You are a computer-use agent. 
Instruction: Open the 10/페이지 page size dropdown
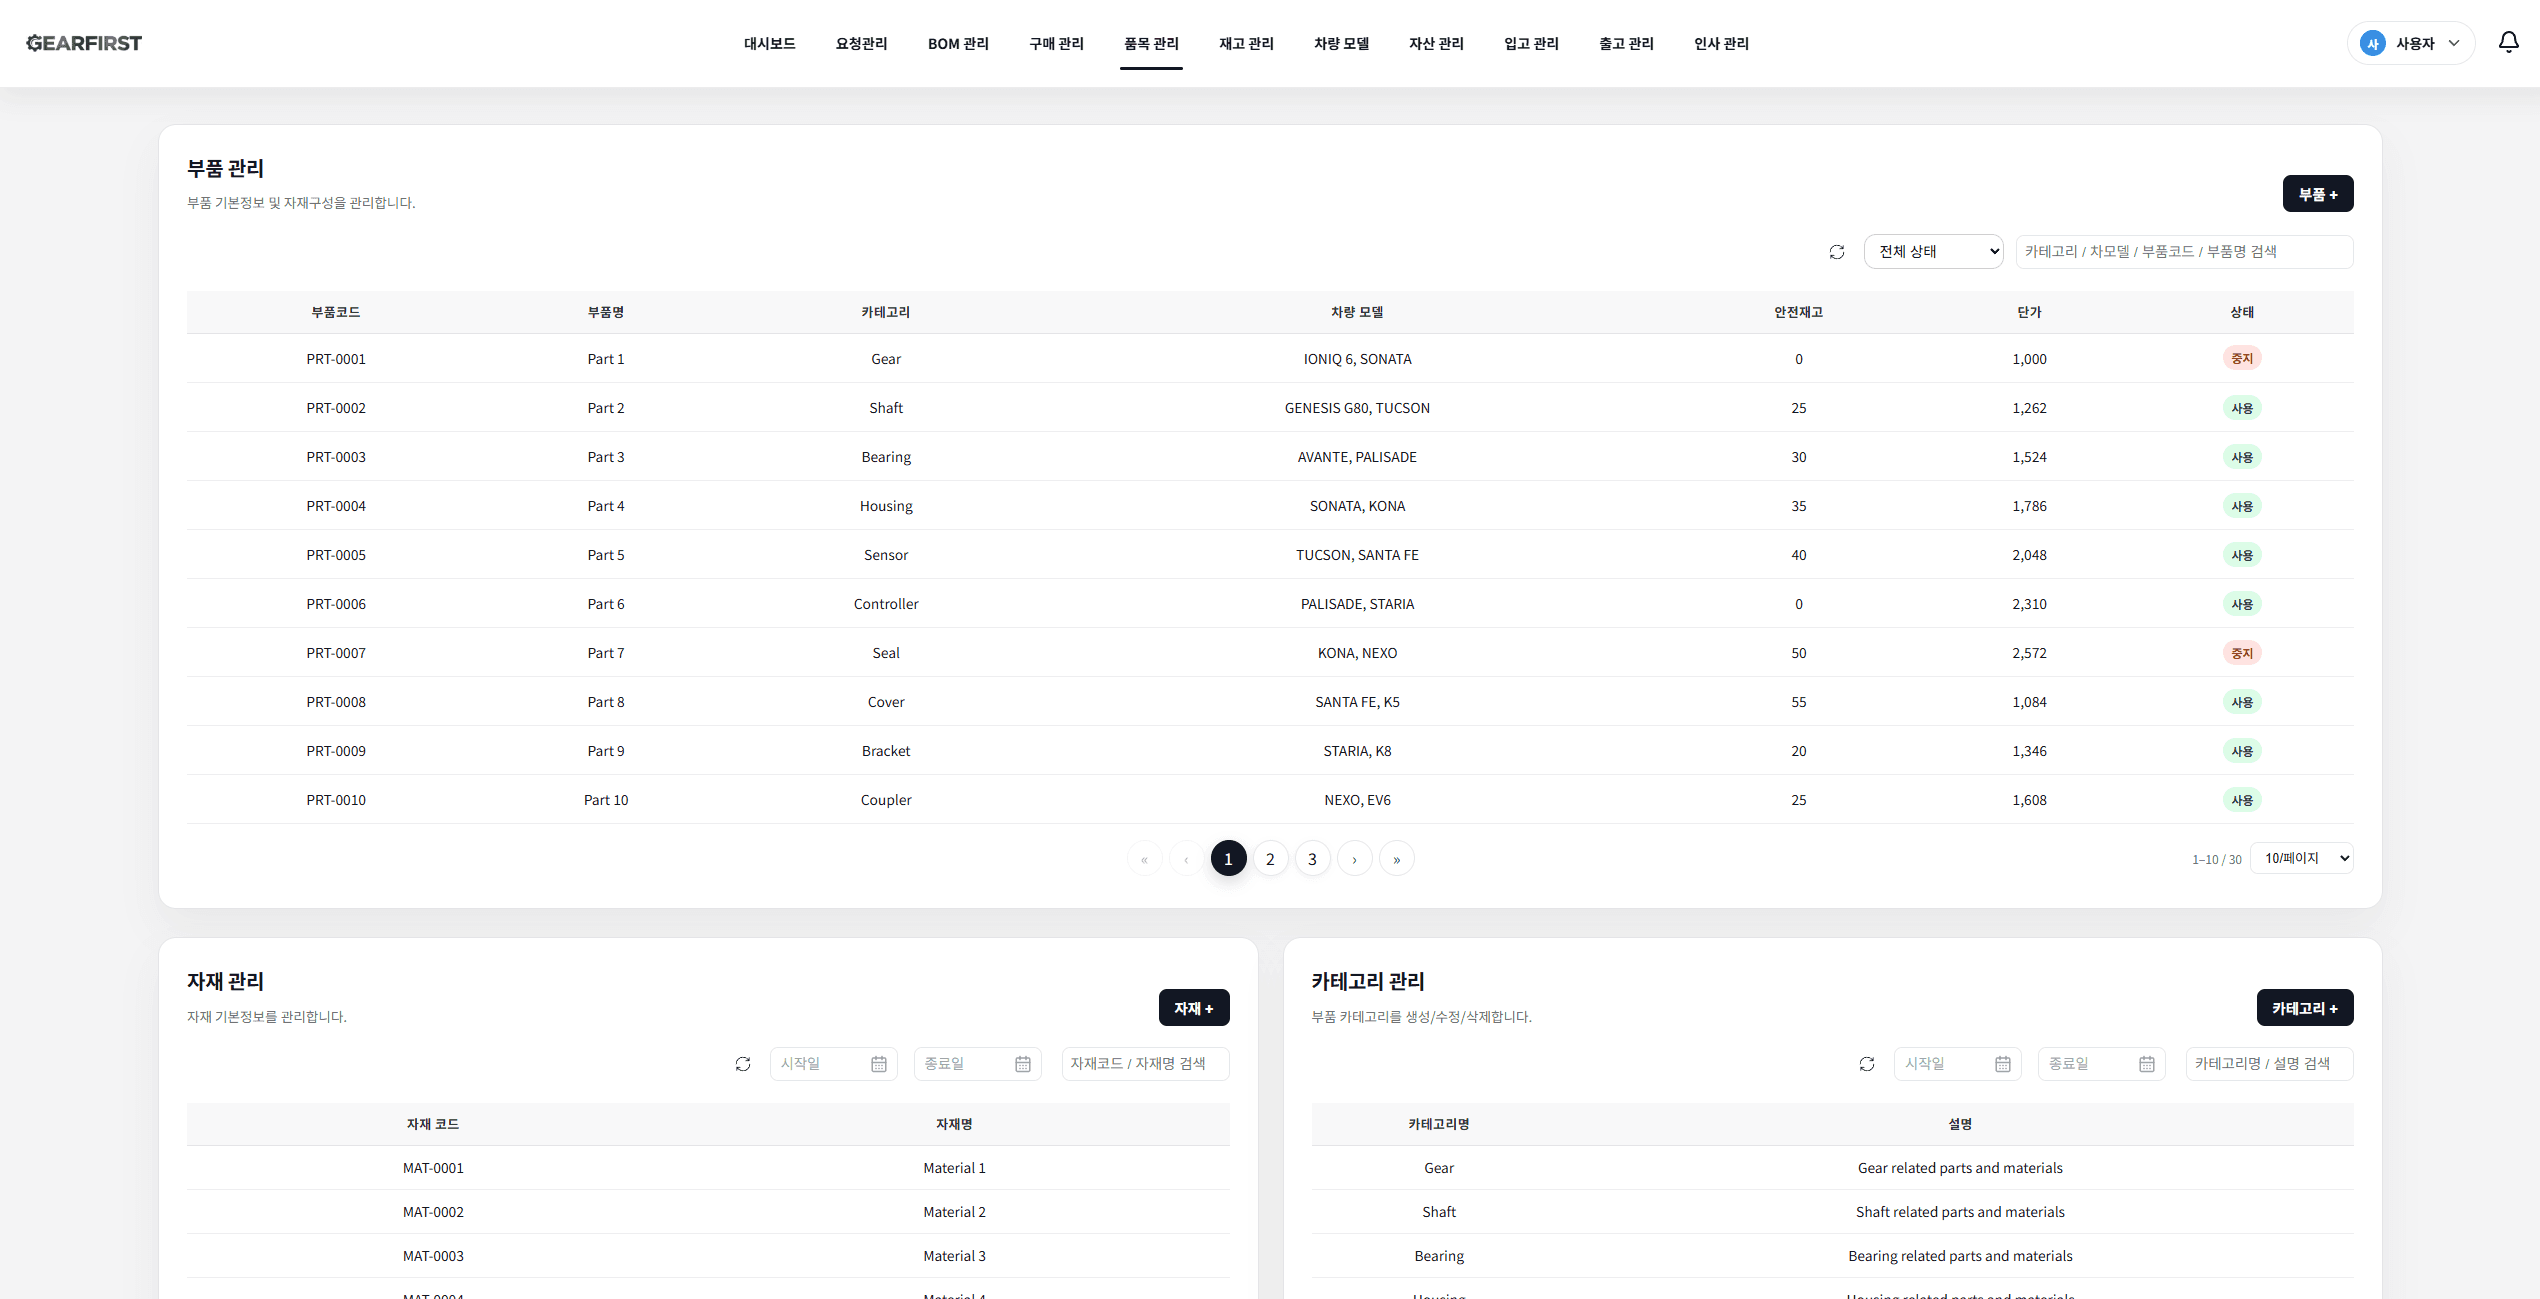click(x=2302, y=858)
